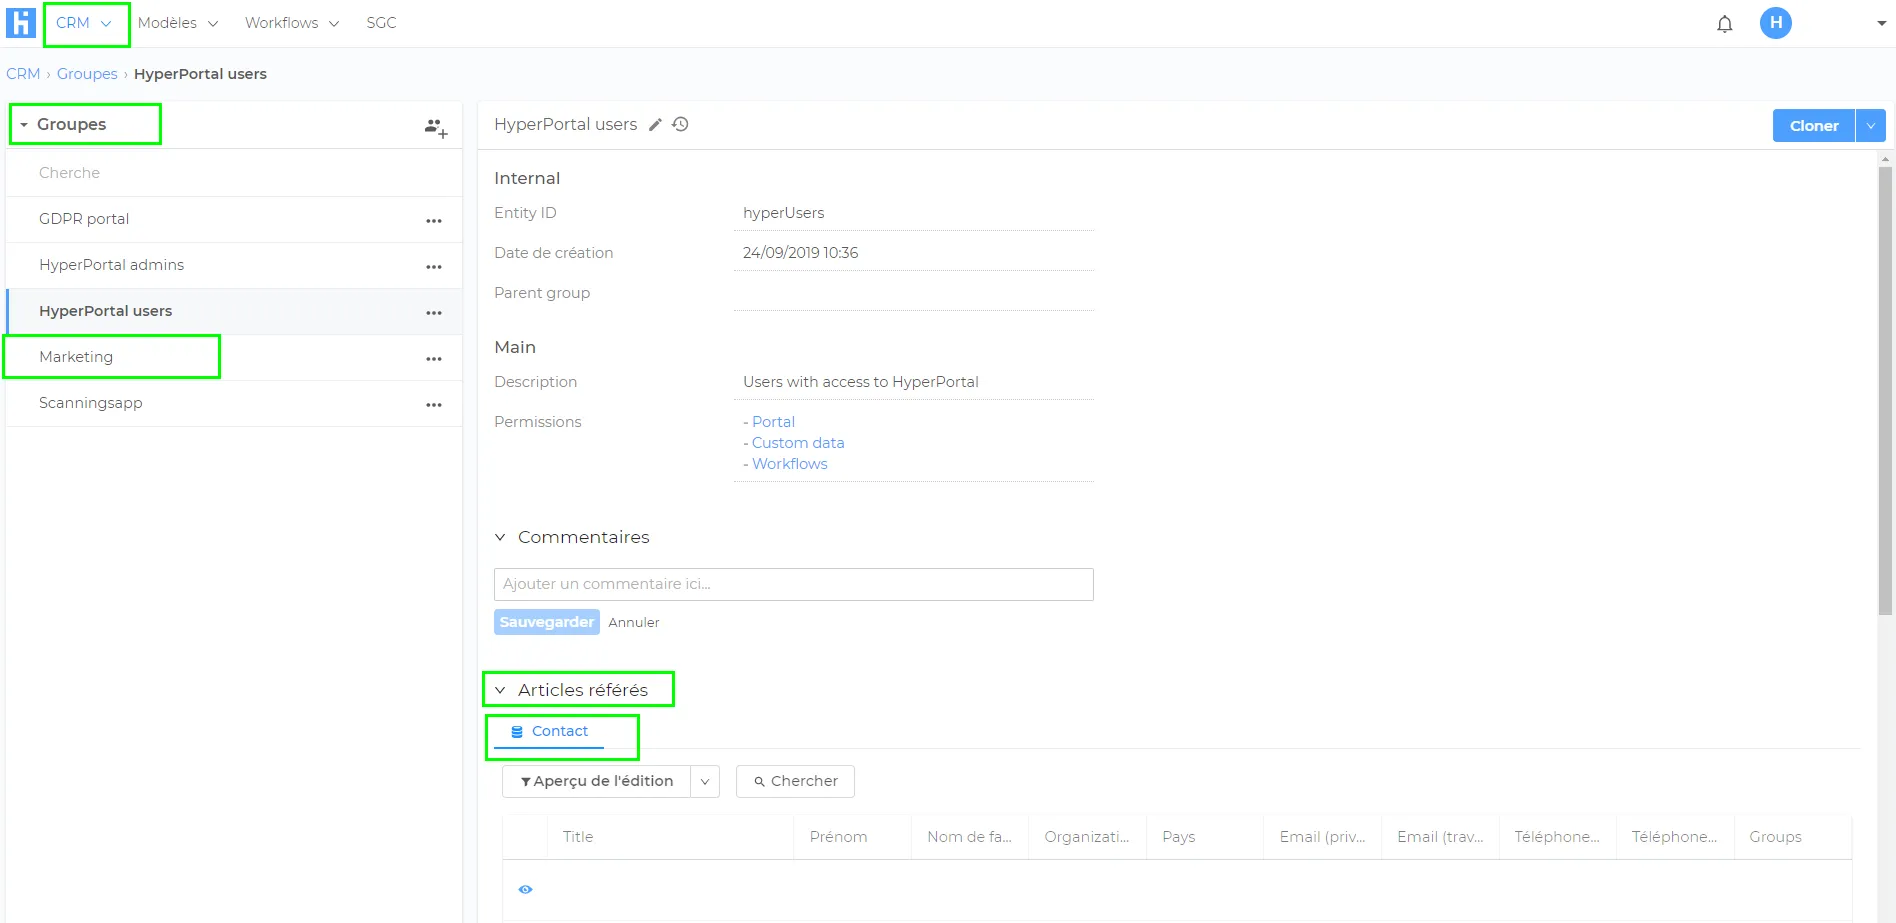This screenshot has height=923, width=1896.
Task: Focus the Cherche search field
Action: [x=234, y=173]
